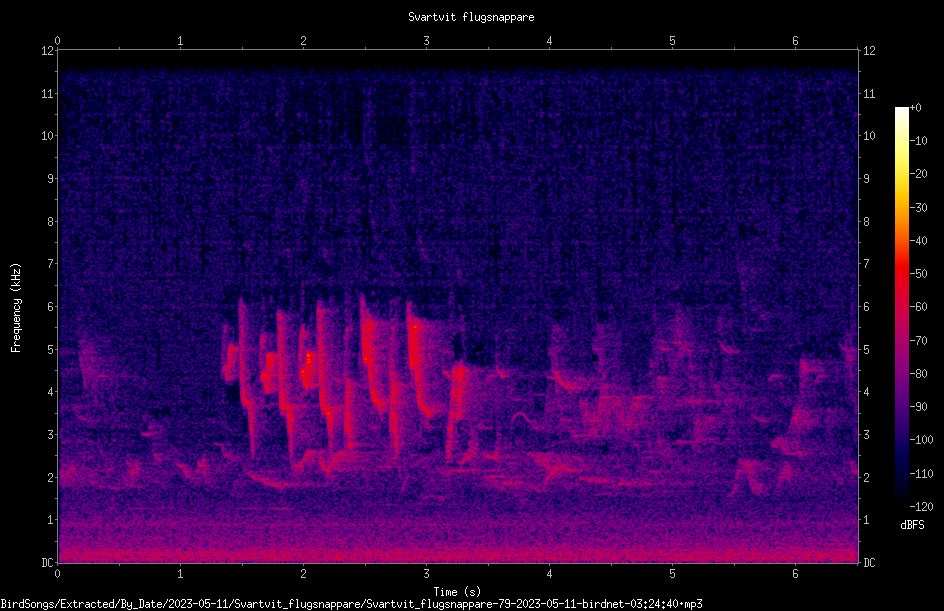Click the top time axis tick '1'
This screenshot has width=944, height=611.
pos(180,41)
